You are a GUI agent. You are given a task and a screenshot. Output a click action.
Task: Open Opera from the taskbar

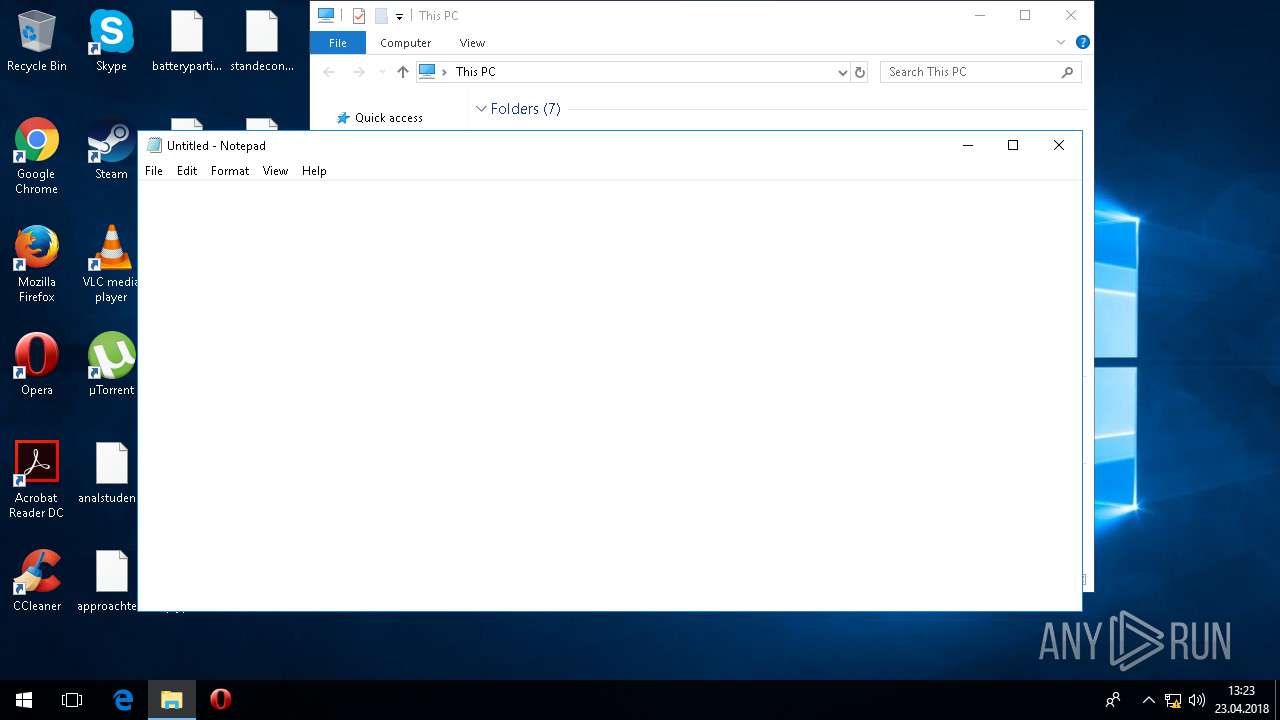(221, 700)
